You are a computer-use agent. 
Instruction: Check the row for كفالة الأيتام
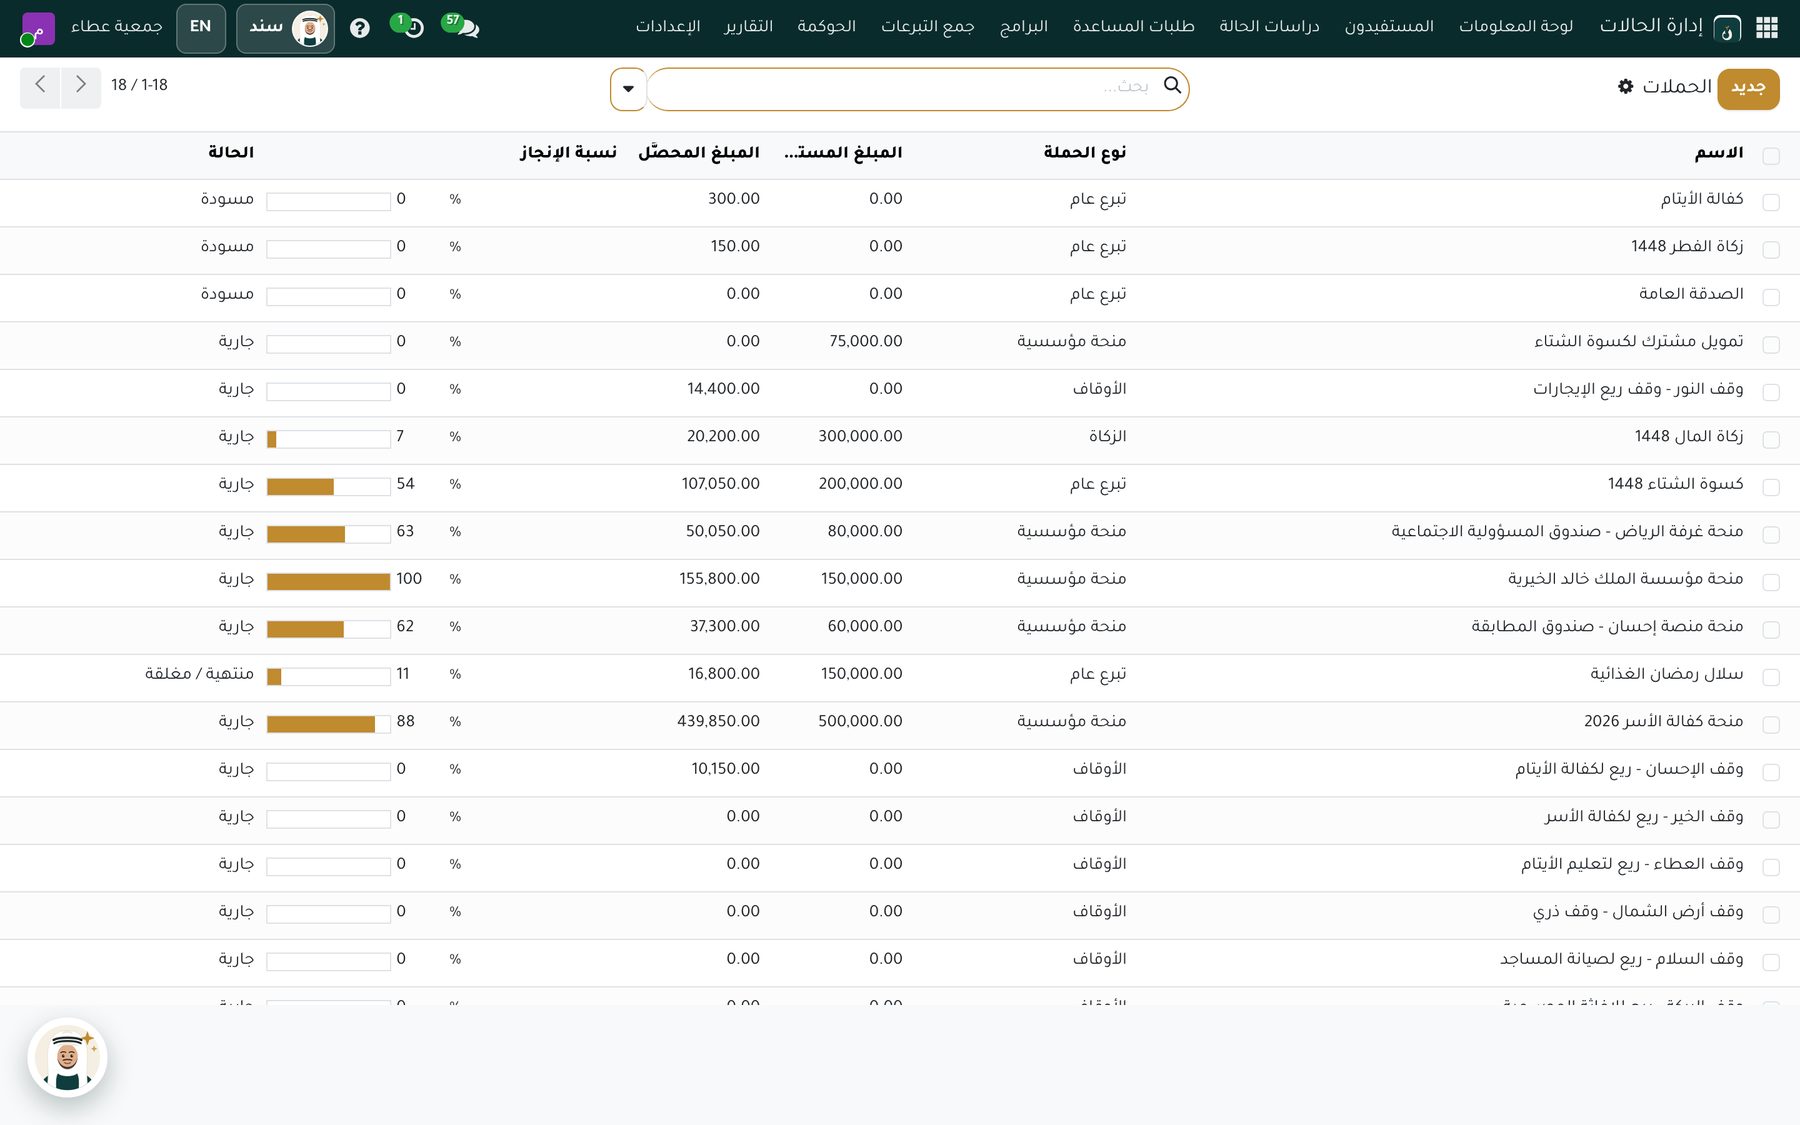tap(1771, 202)
